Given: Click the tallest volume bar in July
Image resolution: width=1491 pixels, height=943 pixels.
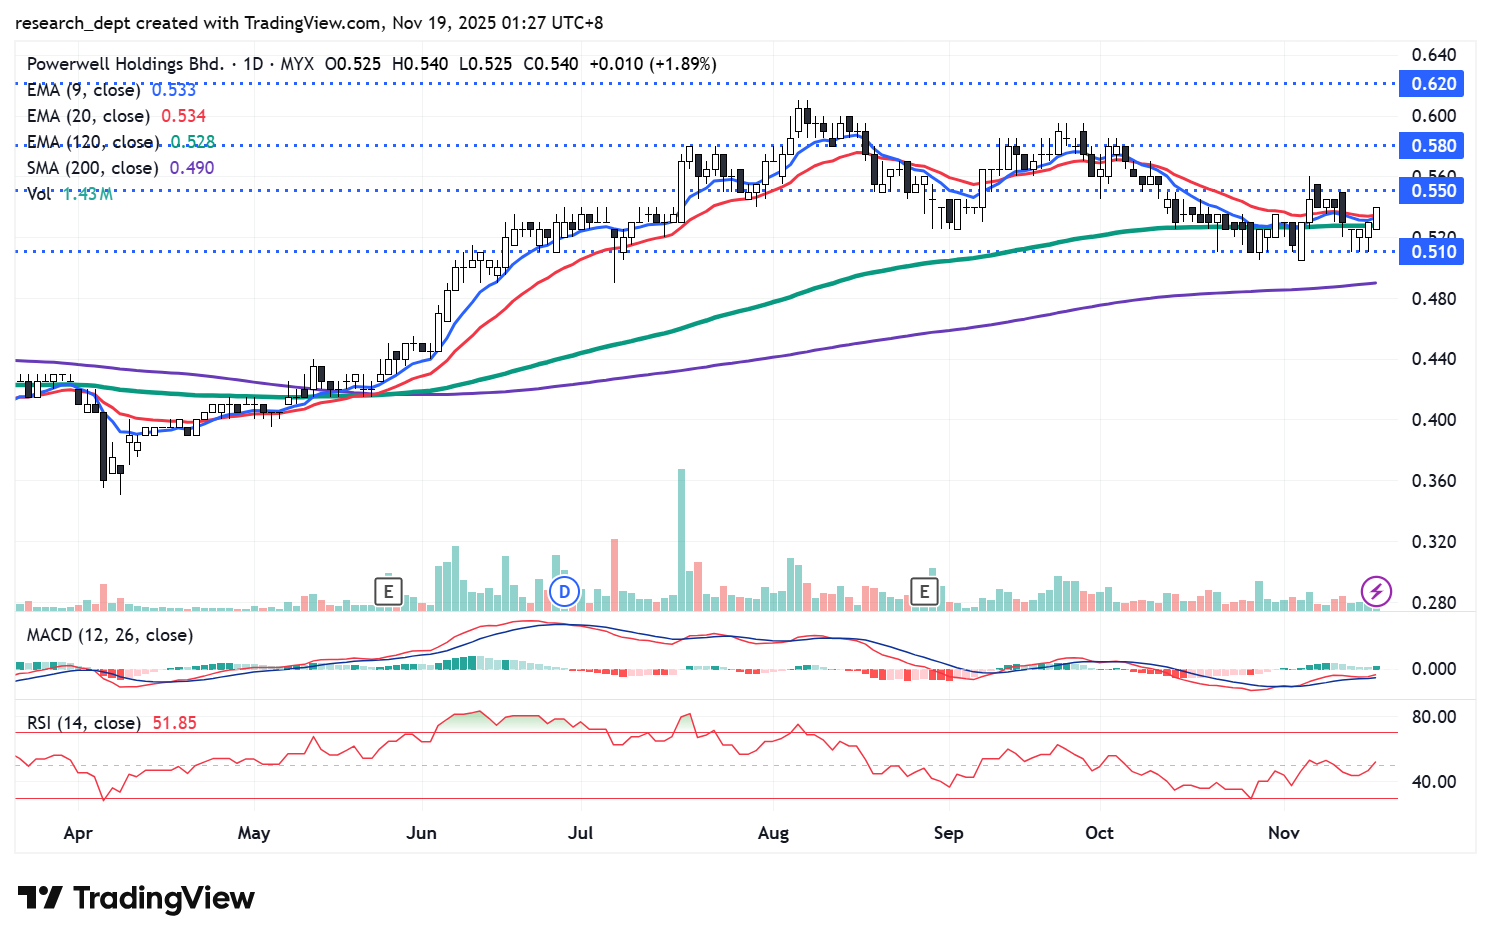Looking at the screenshot, I should (681, 540).
